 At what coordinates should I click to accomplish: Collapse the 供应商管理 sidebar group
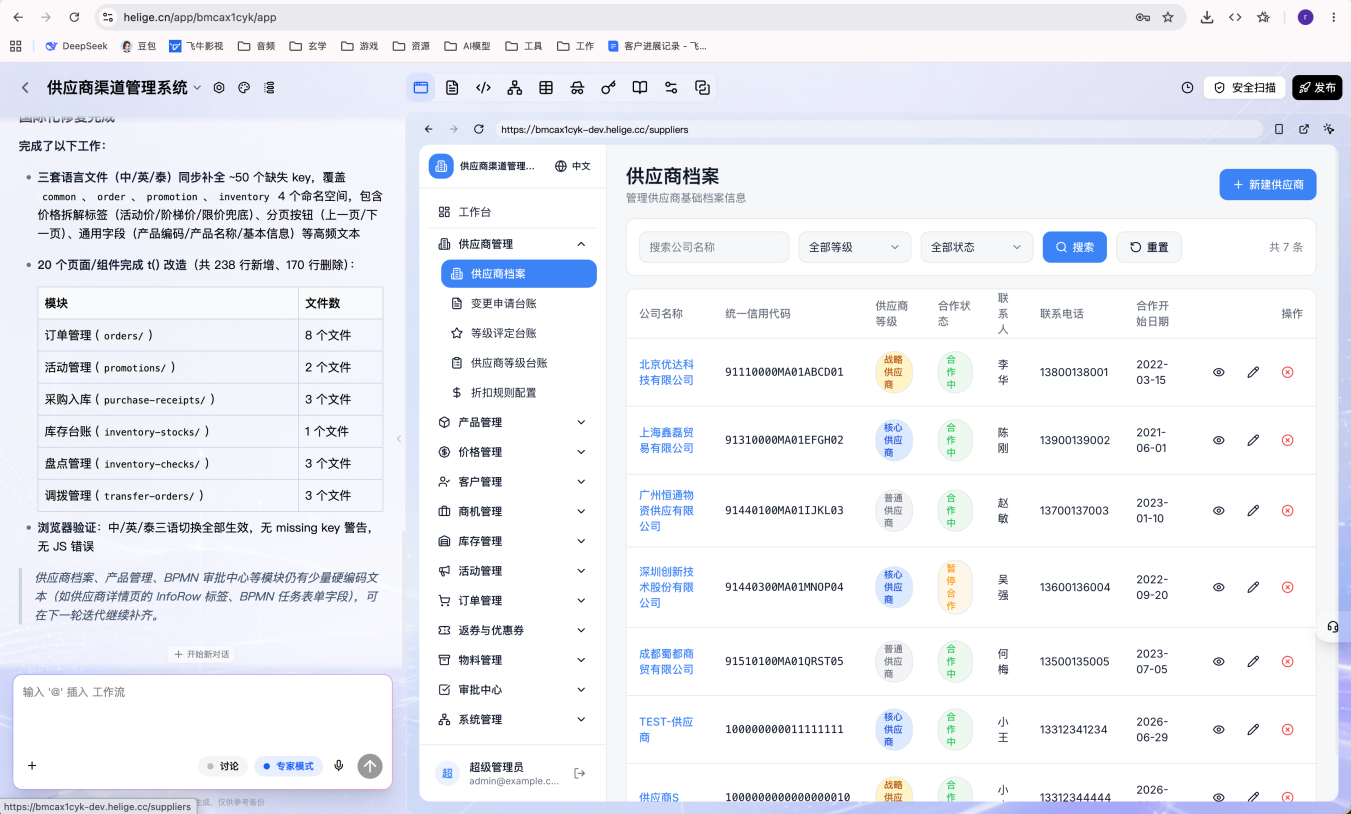(512, 244)
